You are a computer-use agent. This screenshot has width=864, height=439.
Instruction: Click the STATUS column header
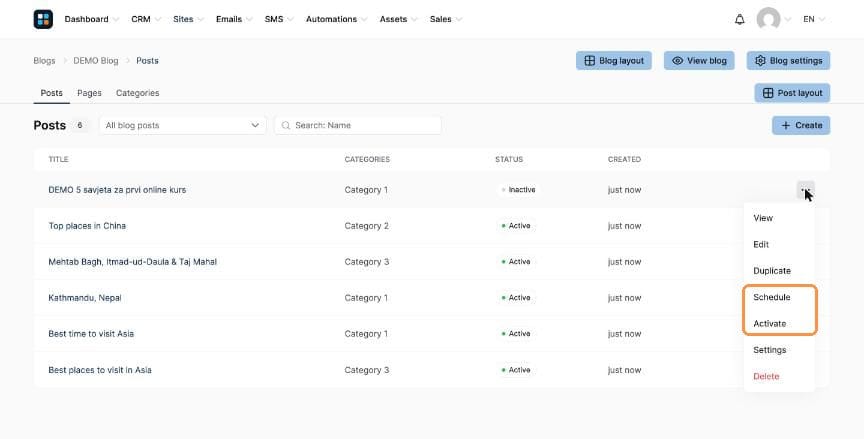[x=509, y=159]
